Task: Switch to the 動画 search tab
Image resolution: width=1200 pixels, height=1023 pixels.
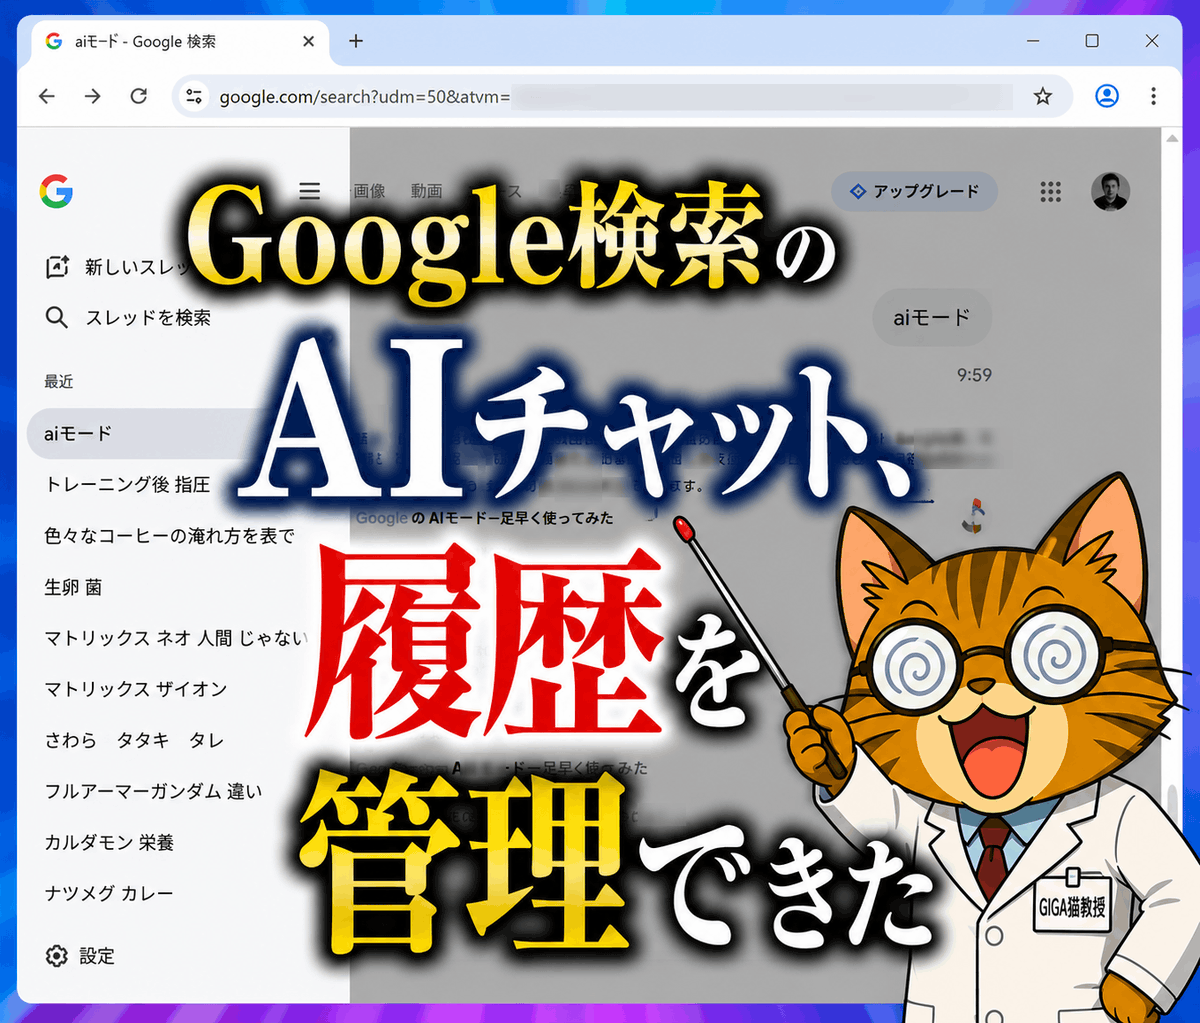Action: tap(426, 191)
